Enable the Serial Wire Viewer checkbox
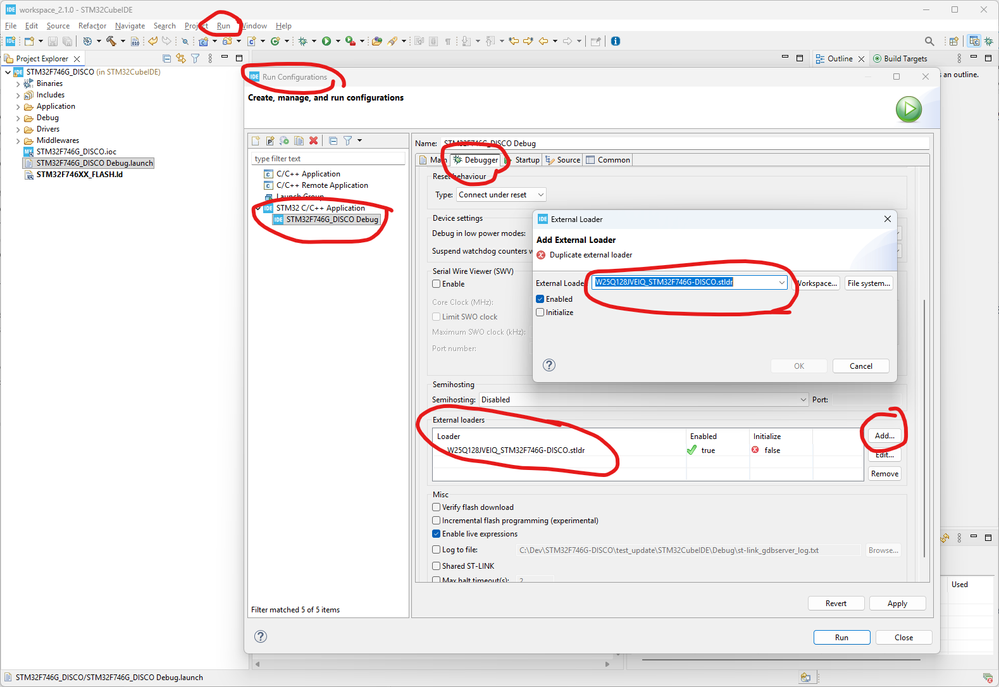Screen dimensions: 999x687 point(436,284)
